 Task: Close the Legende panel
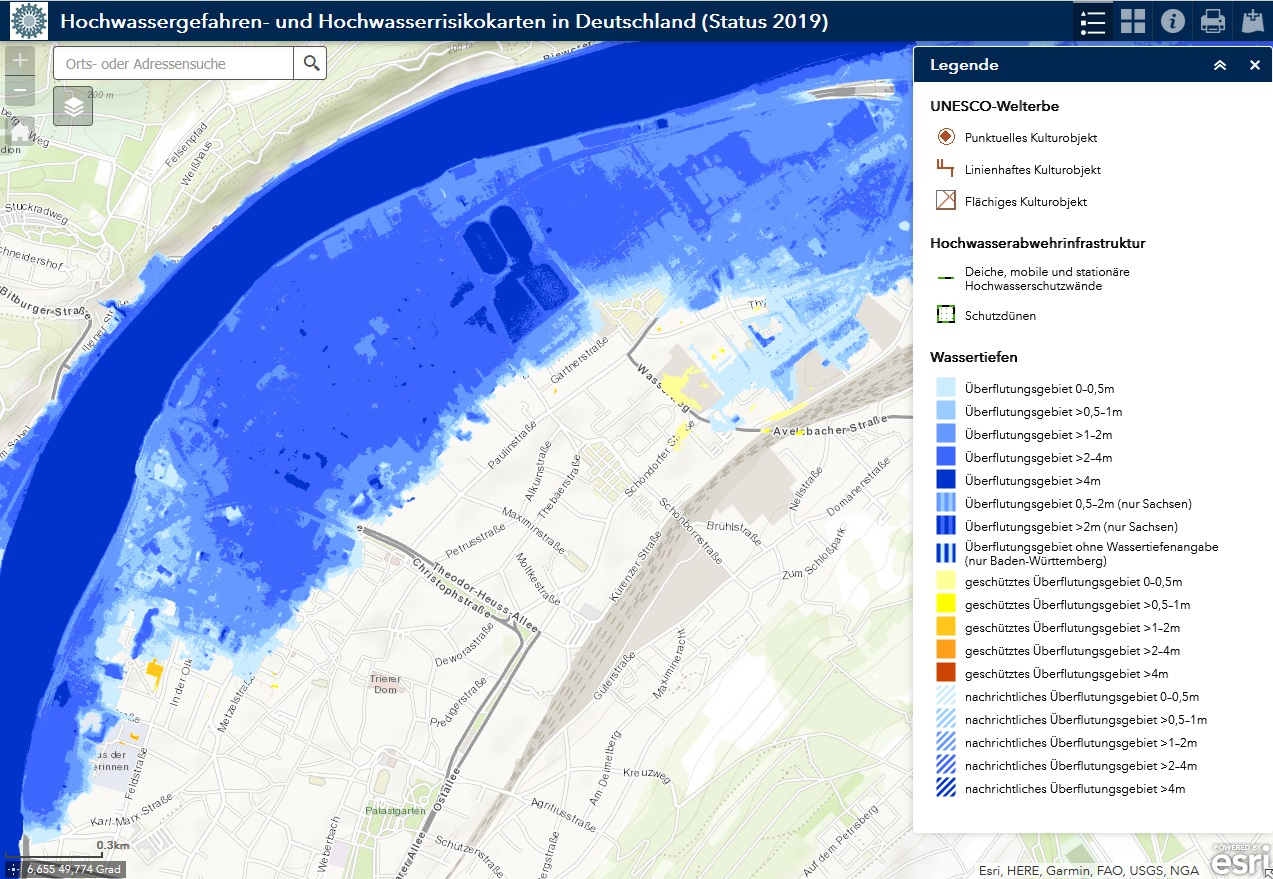point(1254,65)
